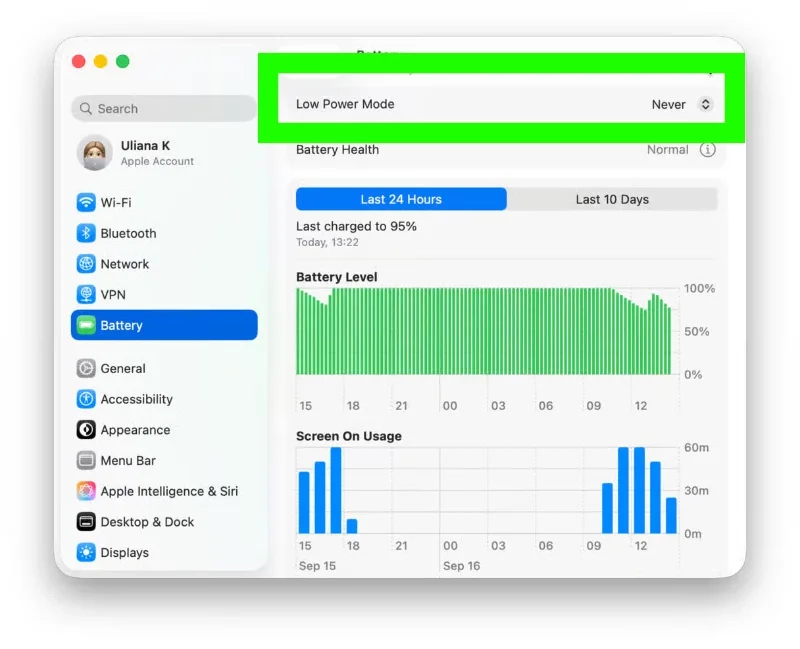Go to Displays settings
Viewport: 800px width, 649px height.
tap(124, 553)
